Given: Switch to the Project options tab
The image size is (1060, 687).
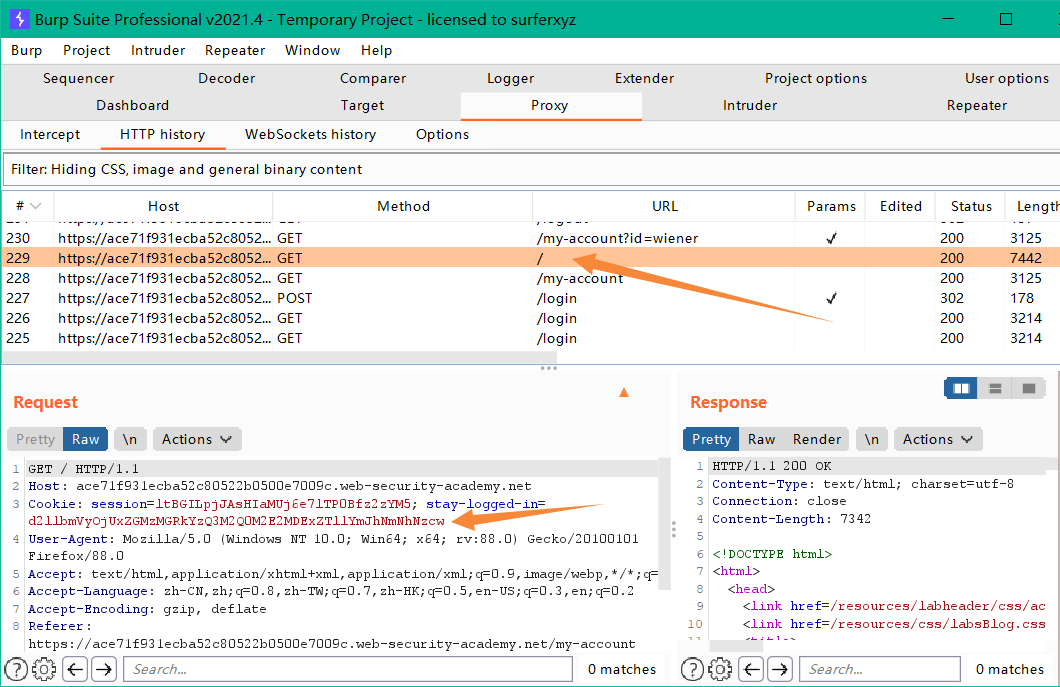Looking at the screenshot, I should pos(816,78).
